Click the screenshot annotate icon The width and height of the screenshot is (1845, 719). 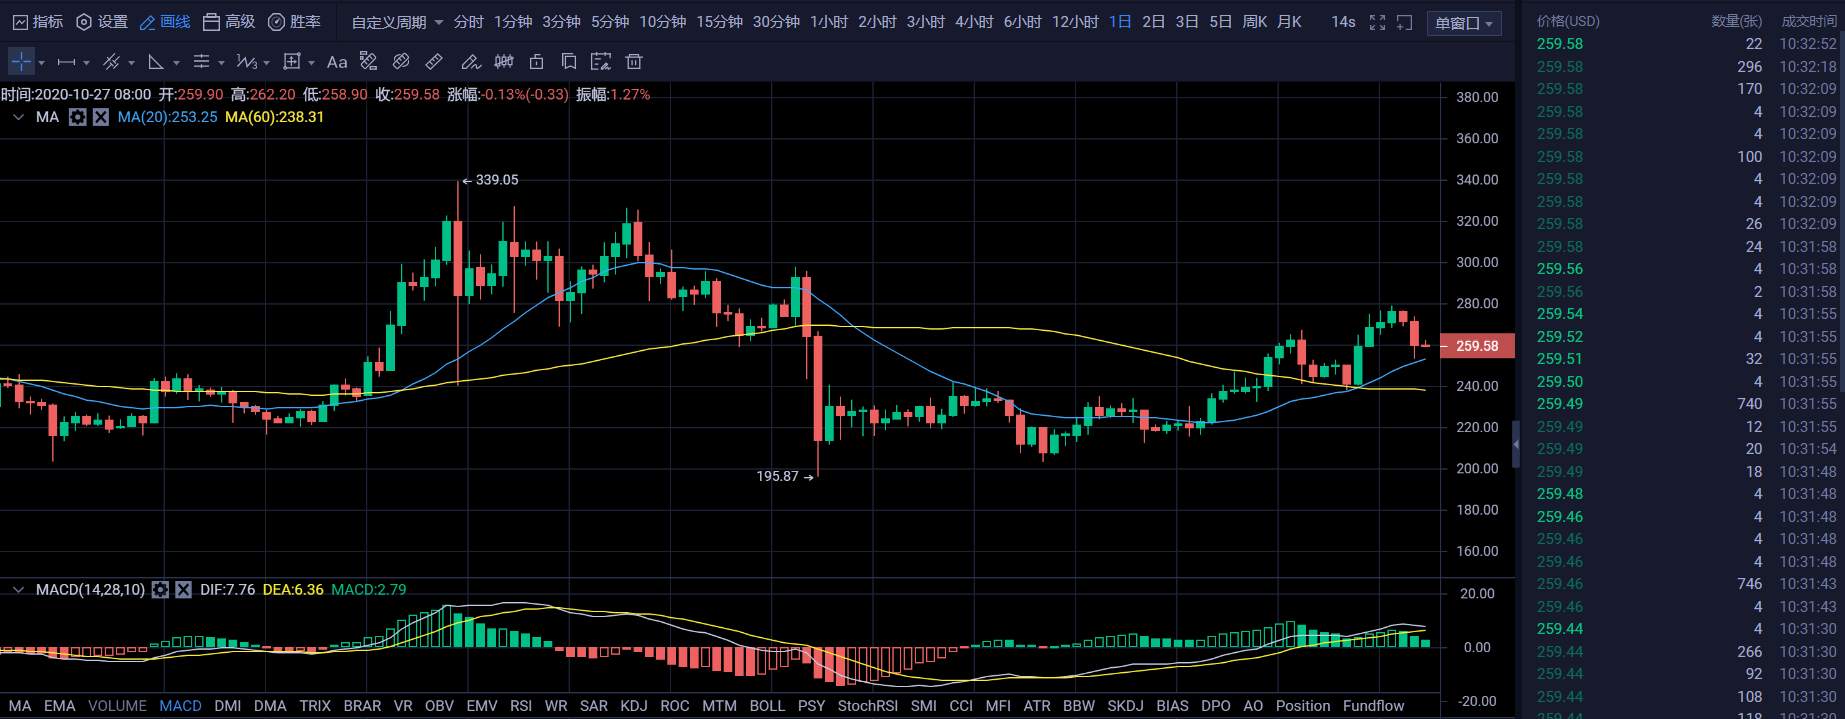point(600,62)
